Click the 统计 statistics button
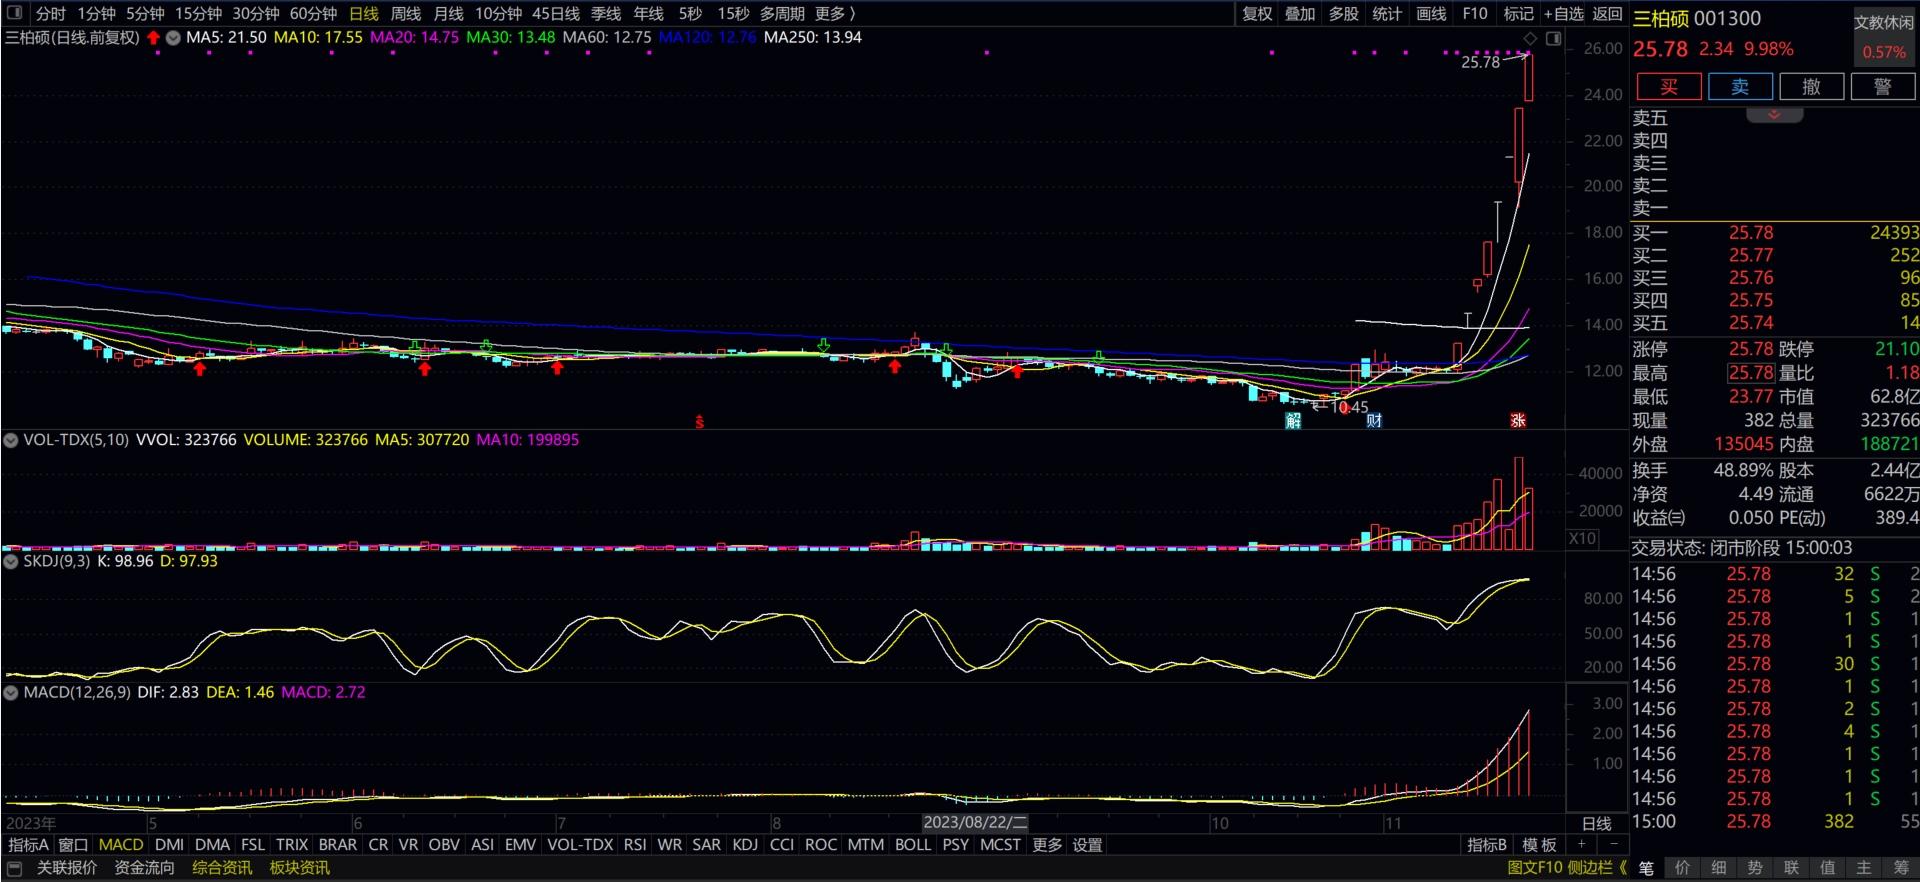 1387,14
